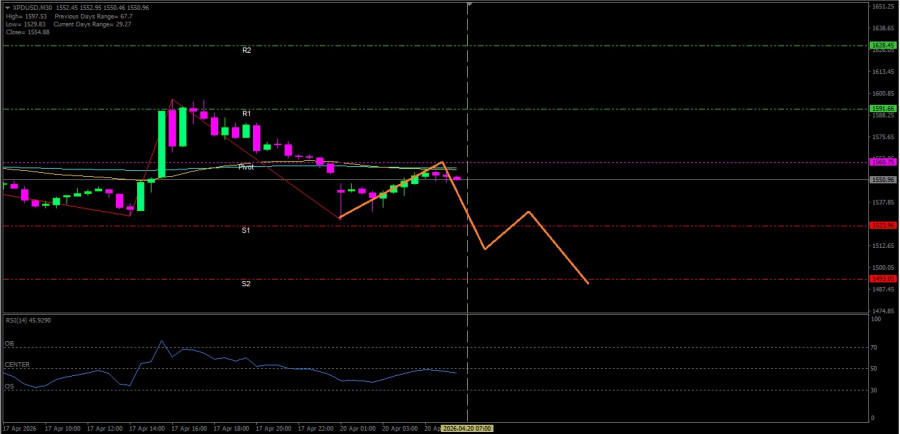This screenshot has height=434, width=900.
Task: Select the R2 resistance level label
Action: pyautogui.click(x=246, y=50)
